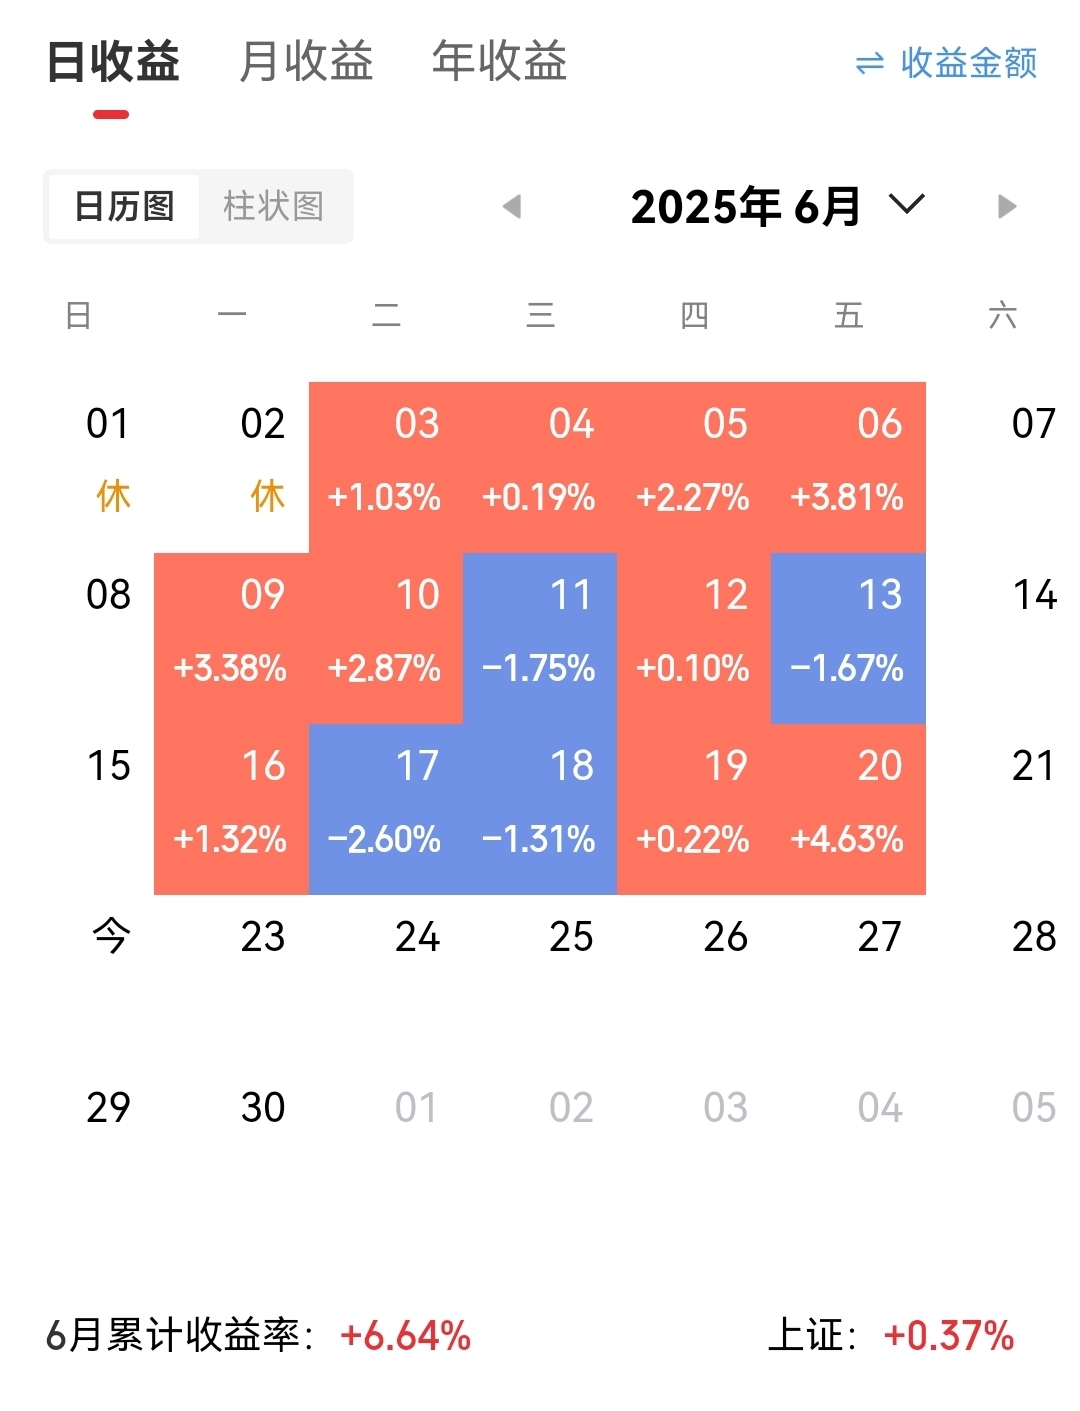Open the month picker chevron next to 2025年 6月
This screenshot has width=1080, height=1411.
[x=907, y=205]
